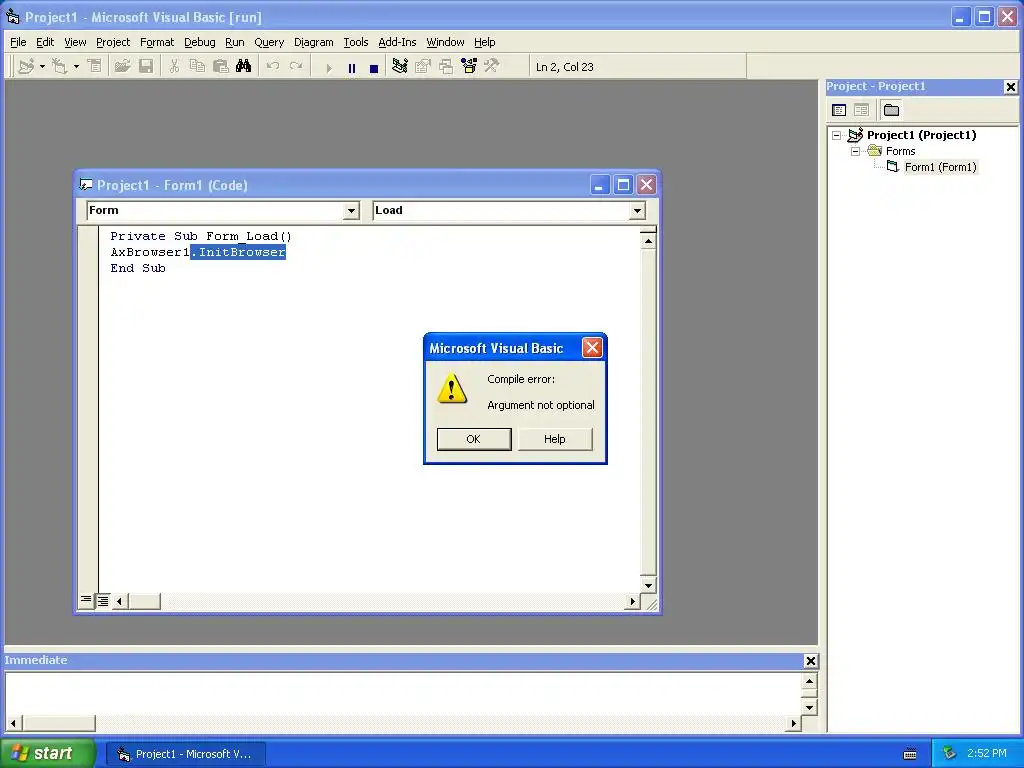Click the highlighted .InitBrowser code text
Viewport: 1024px width, 768px height.
pos(238,252)
